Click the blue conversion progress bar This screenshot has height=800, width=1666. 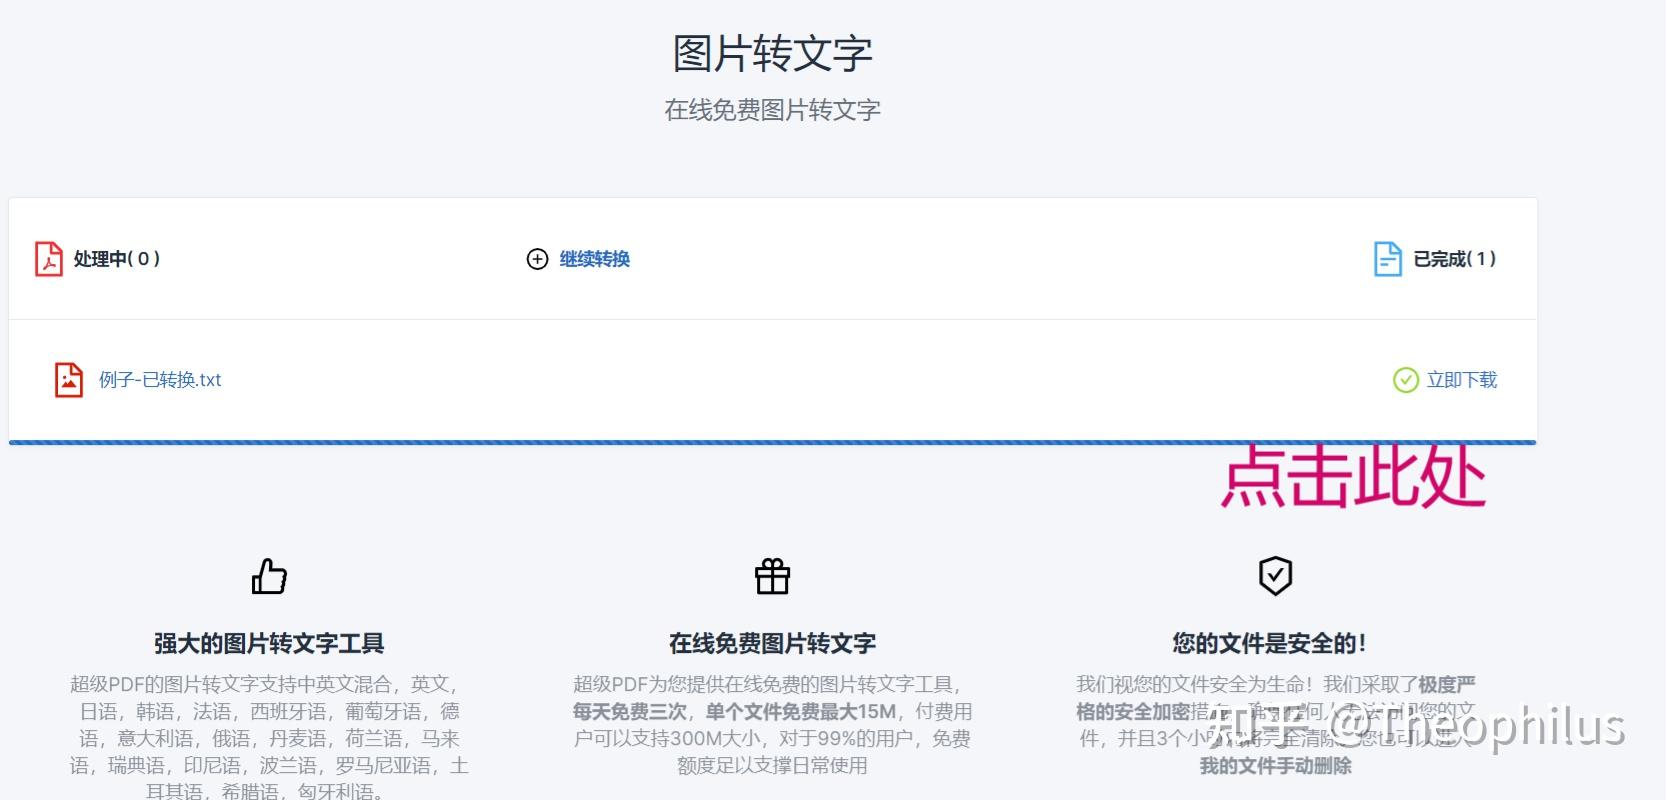(x=772, y=442)
